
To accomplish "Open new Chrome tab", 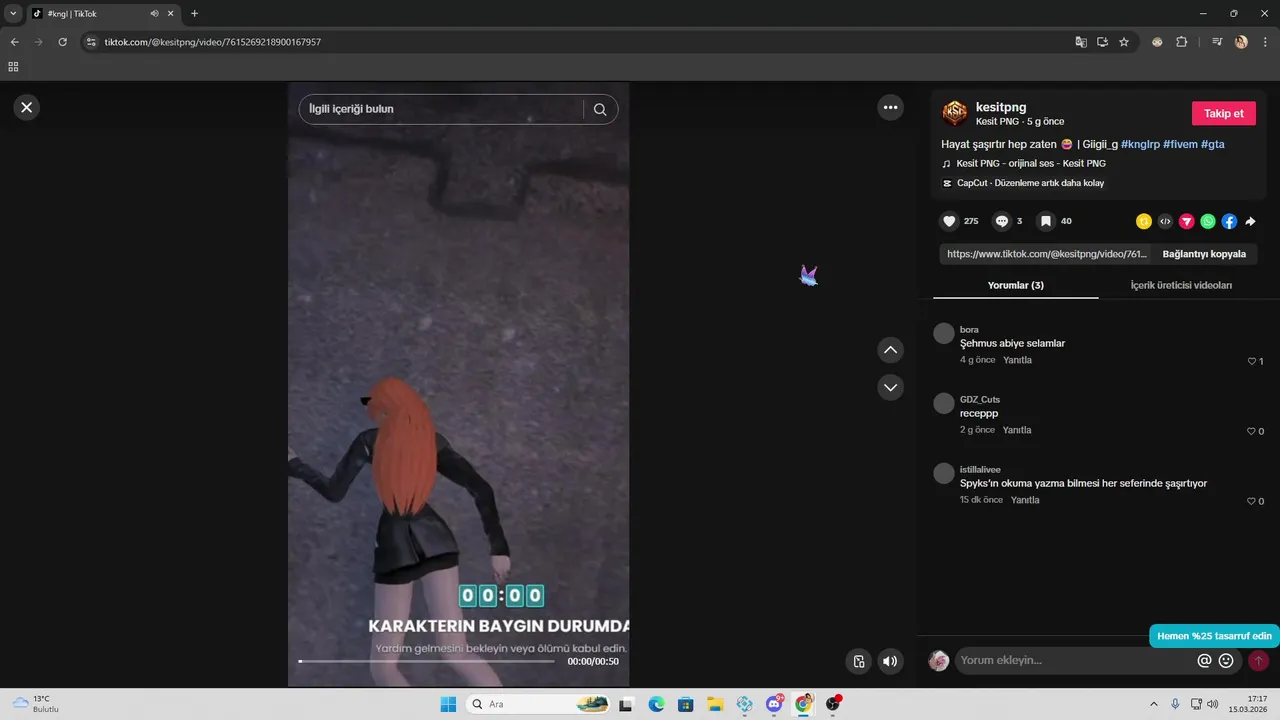I will click(x=194, y=13).
